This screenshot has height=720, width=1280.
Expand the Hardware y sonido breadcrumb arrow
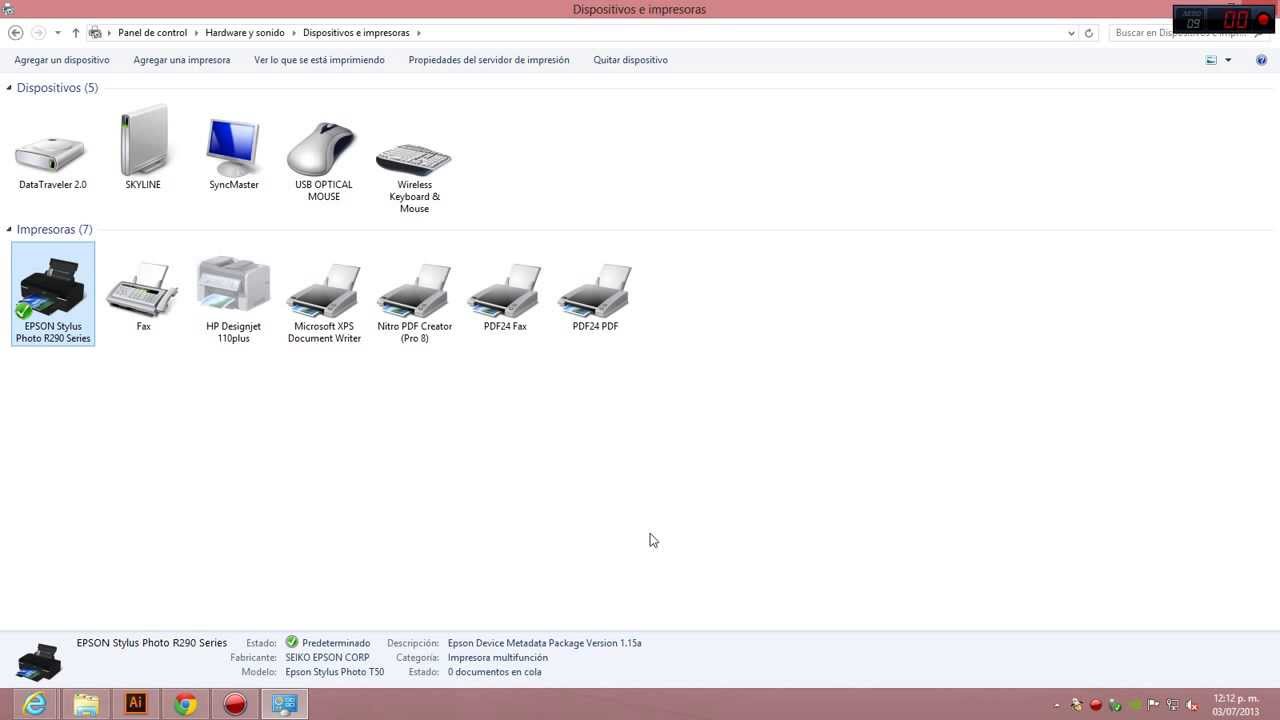click(294, 33)
